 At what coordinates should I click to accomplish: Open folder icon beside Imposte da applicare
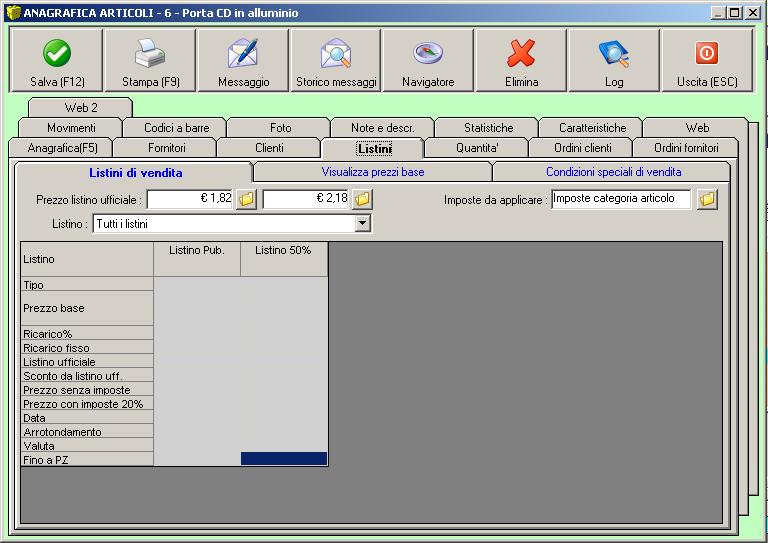pyautogui.click(x=708, y=199)
